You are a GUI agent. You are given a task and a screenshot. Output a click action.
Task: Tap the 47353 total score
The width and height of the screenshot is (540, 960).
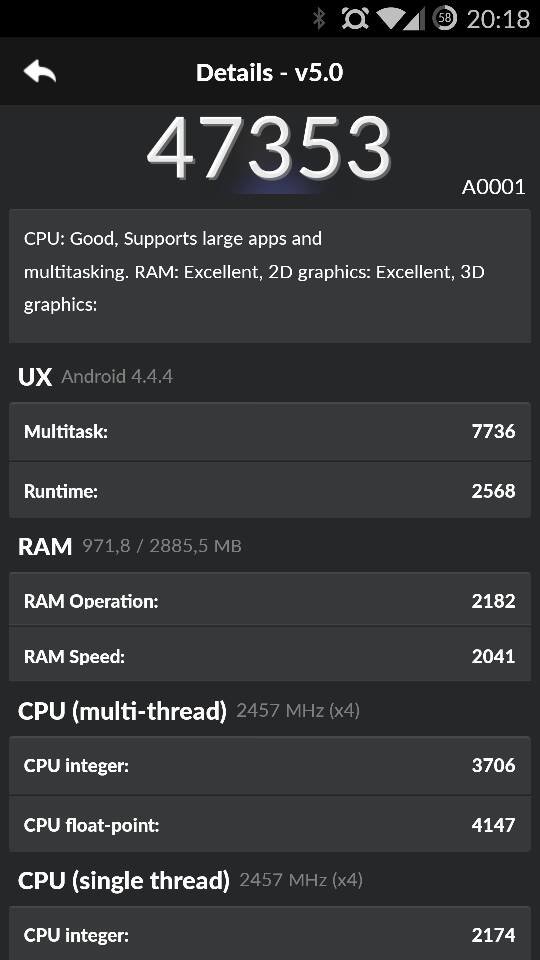pos(269,148)
